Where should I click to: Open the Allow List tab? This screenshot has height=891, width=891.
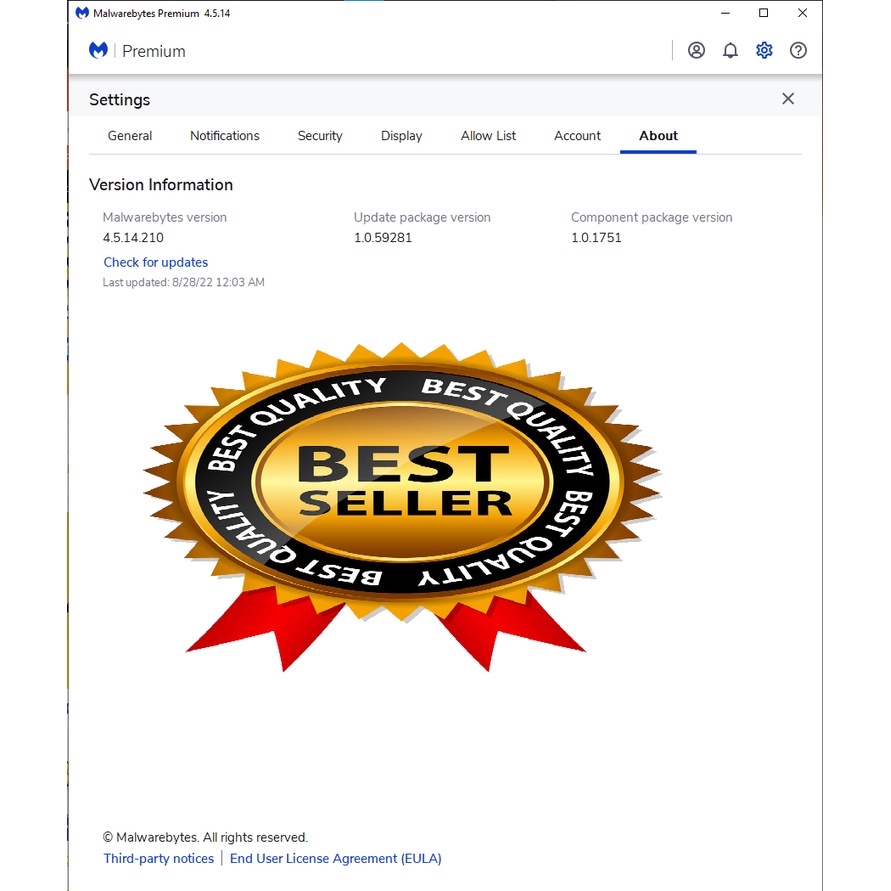[488, 136]
